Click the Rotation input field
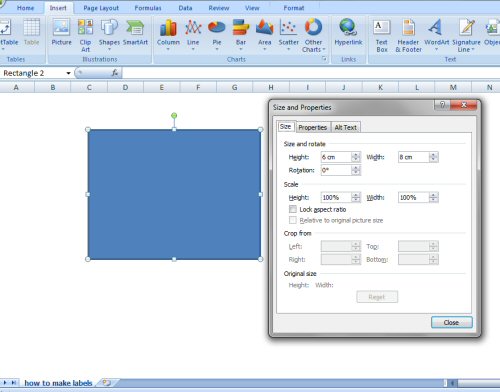 click(336, 170)
